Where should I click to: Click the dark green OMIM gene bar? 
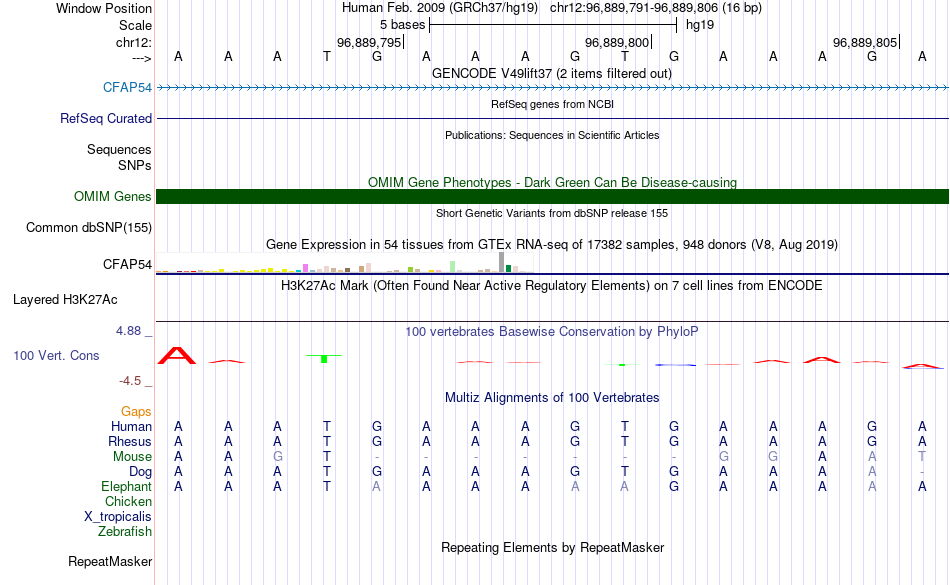[553, 196]
